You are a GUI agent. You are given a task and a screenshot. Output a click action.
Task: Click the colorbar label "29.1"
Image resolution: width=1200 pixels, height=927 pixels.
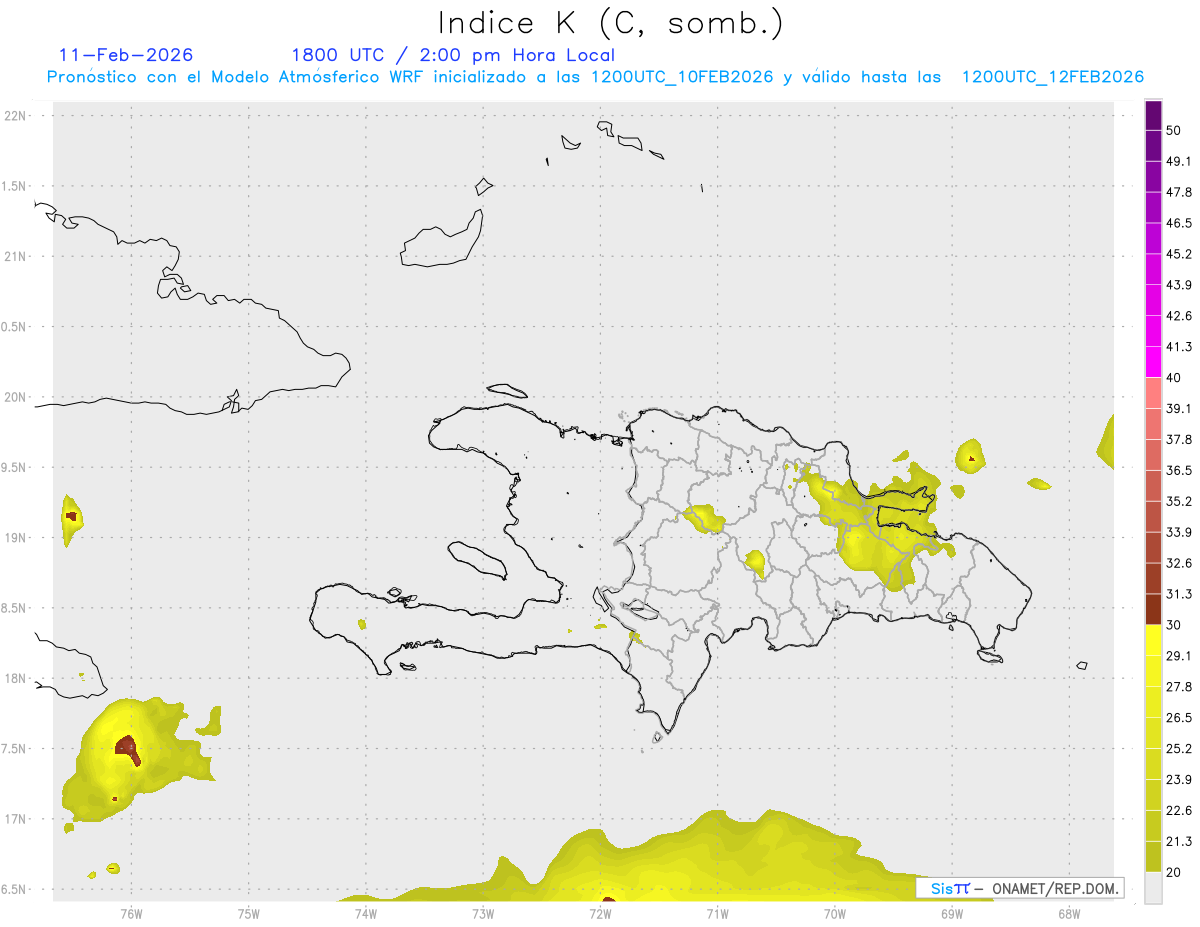coord(1179,657)
